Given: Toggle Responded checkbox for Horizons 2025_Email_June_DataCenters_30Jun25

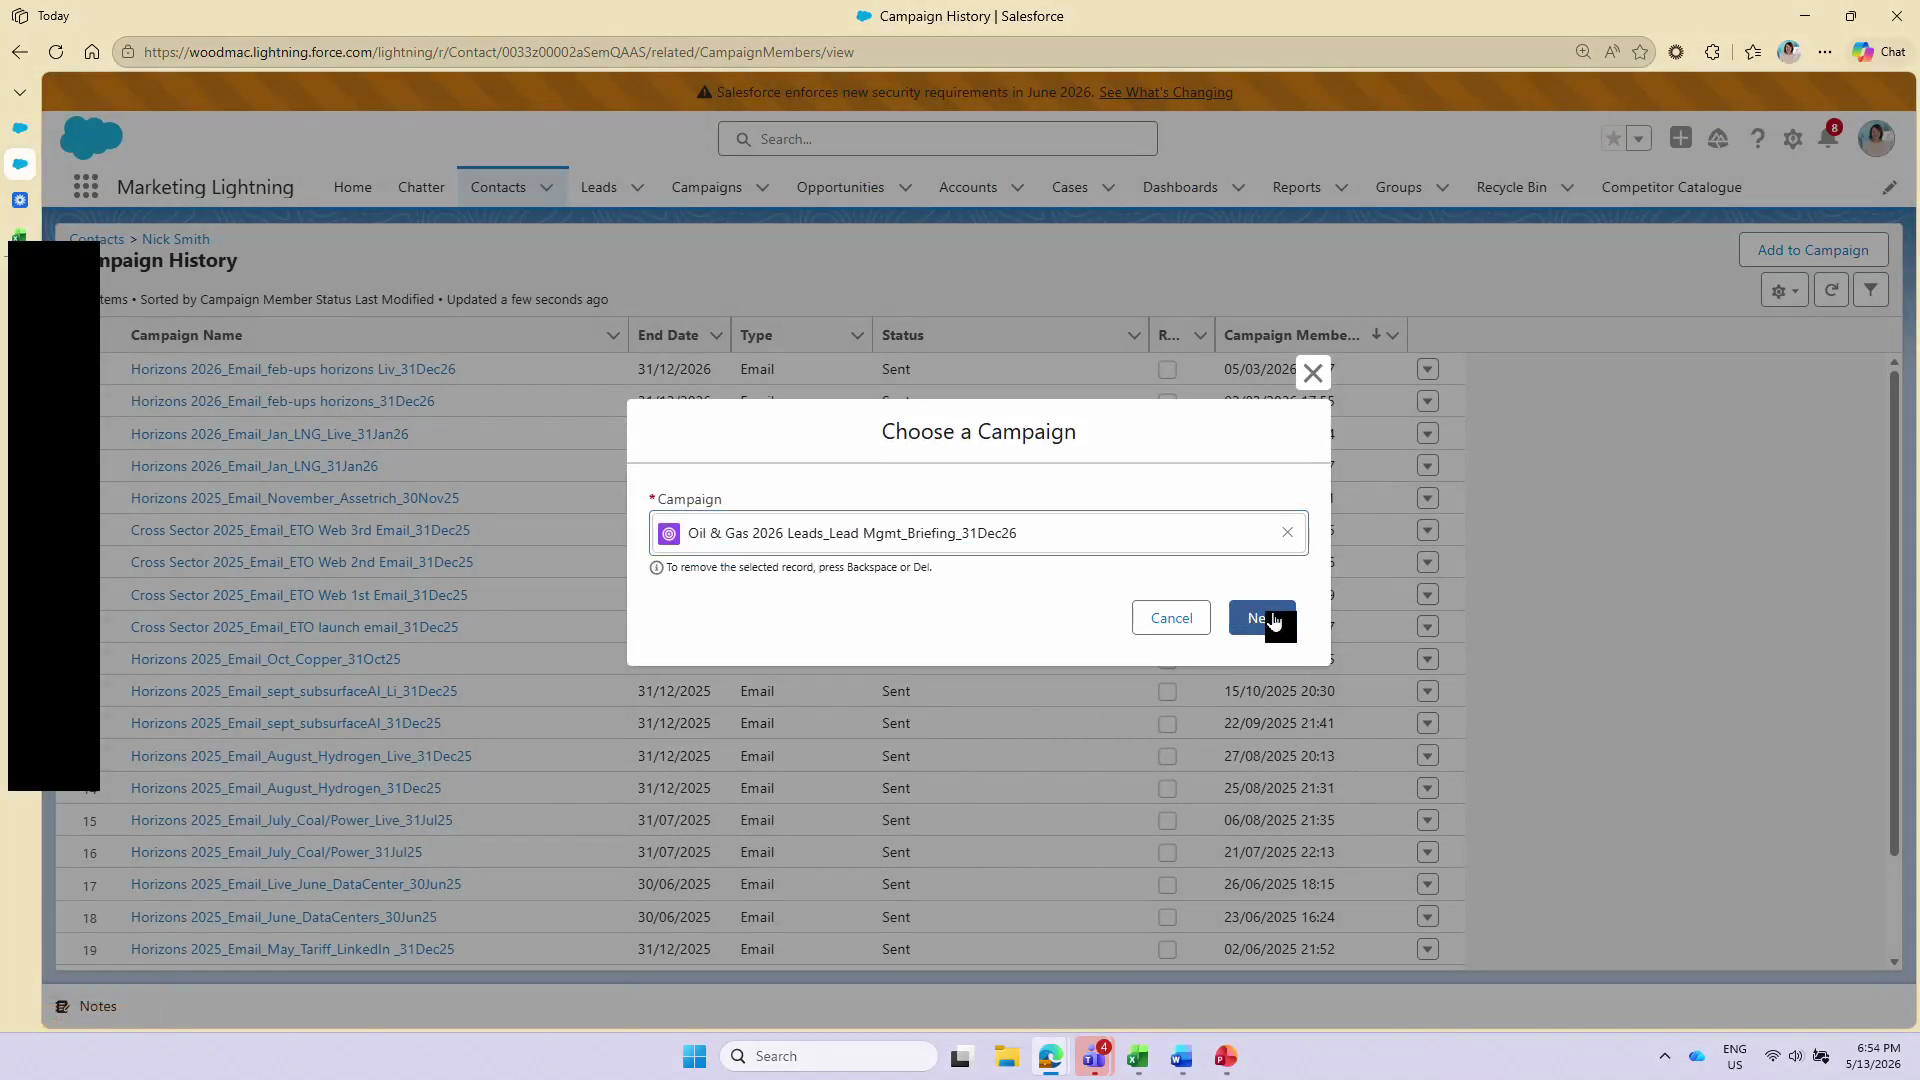Looking at the screenshot, I should (x=1167, y=918).
